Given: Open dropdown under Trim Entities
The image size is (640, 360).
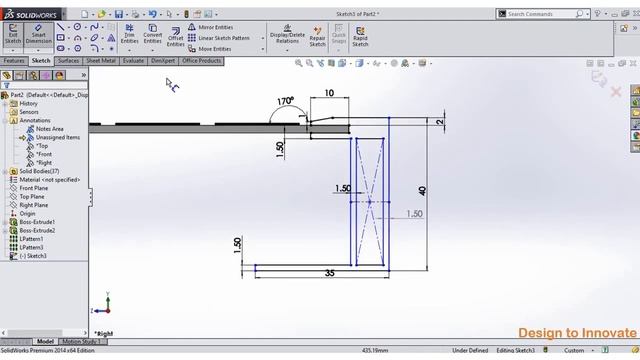Looking at the screenshot, I should 129,51.
